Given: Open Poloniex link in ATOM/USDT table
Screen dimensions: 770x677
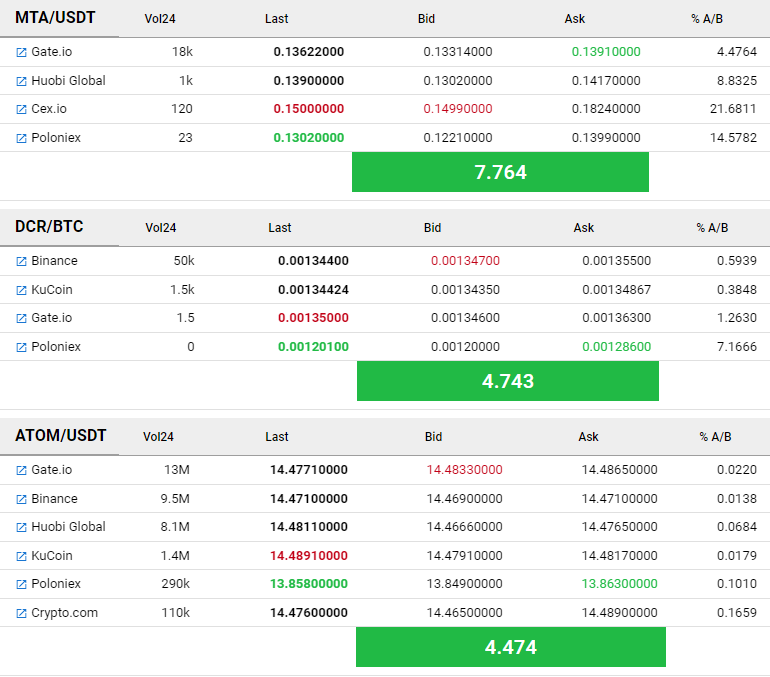Looking at the screenshot, I should coord(56,584).
